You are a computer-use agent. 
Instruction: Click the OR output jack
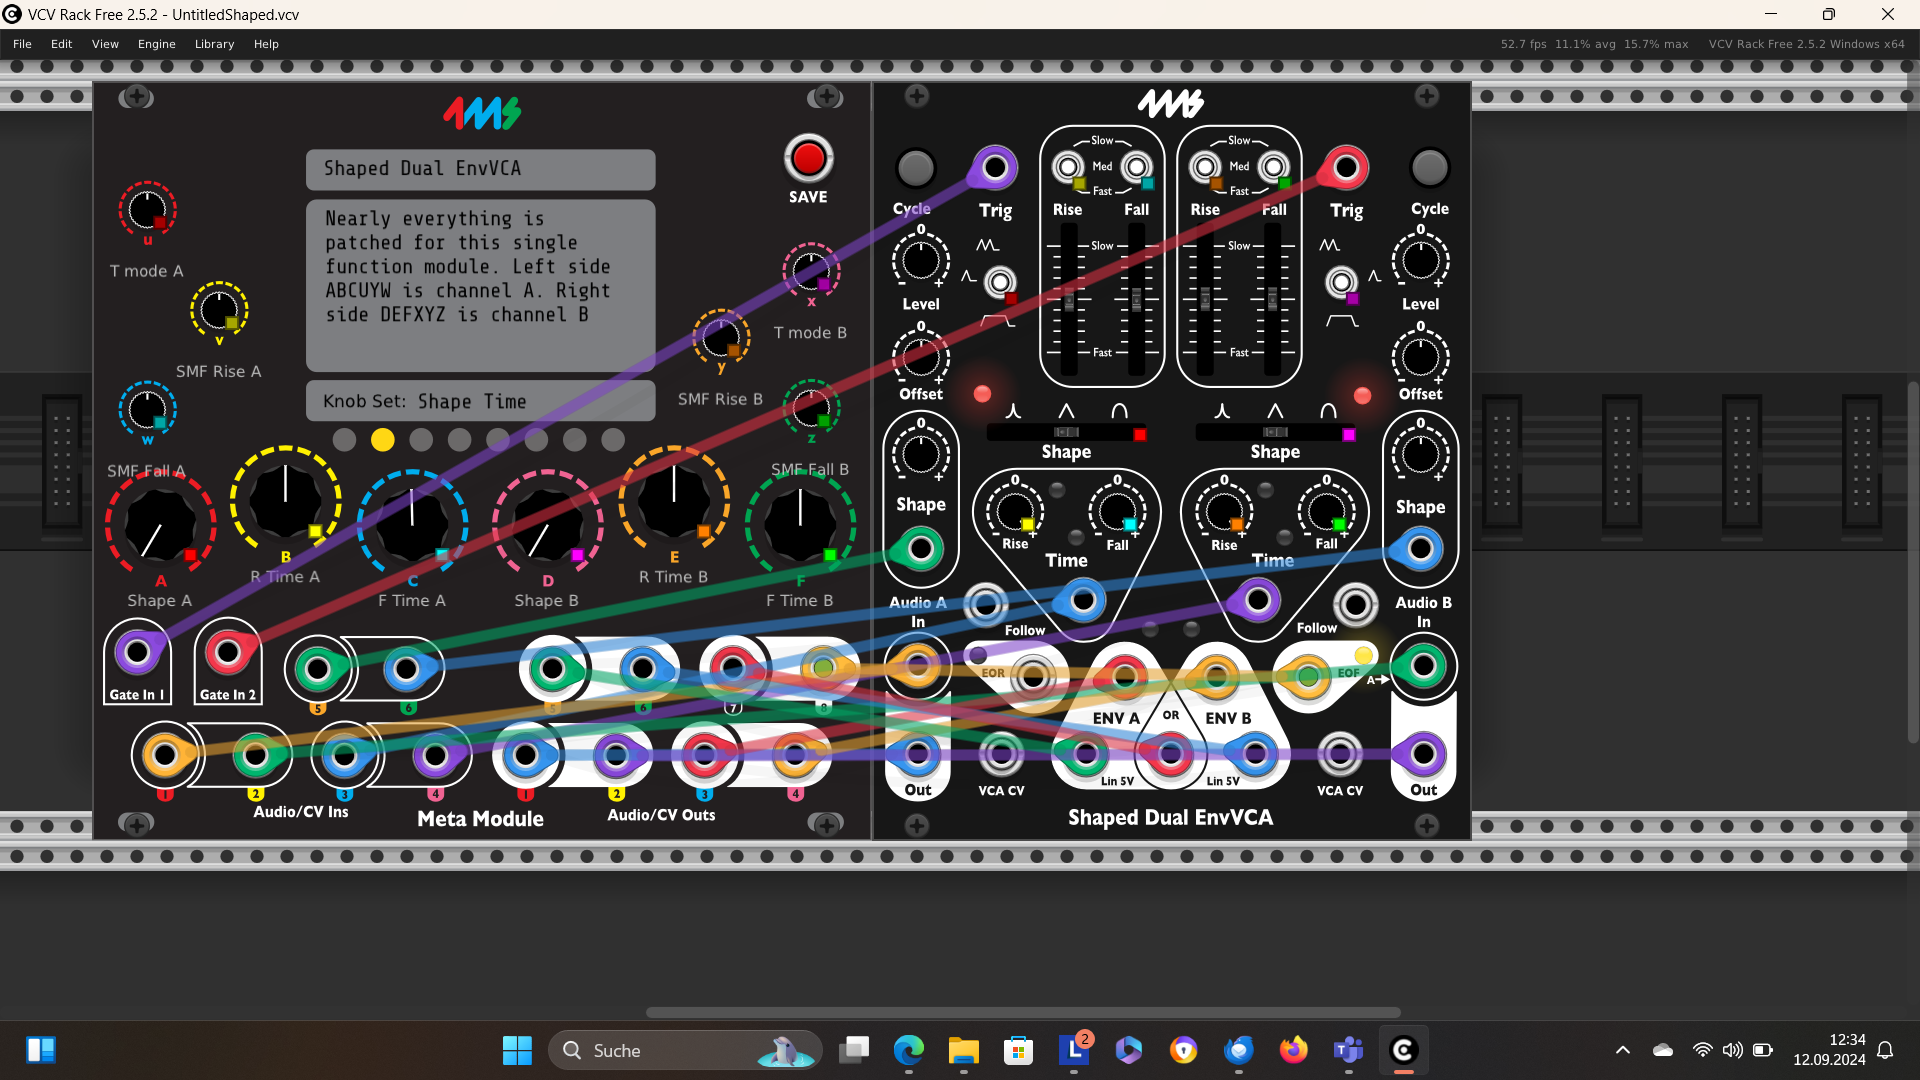[1170, 753]
